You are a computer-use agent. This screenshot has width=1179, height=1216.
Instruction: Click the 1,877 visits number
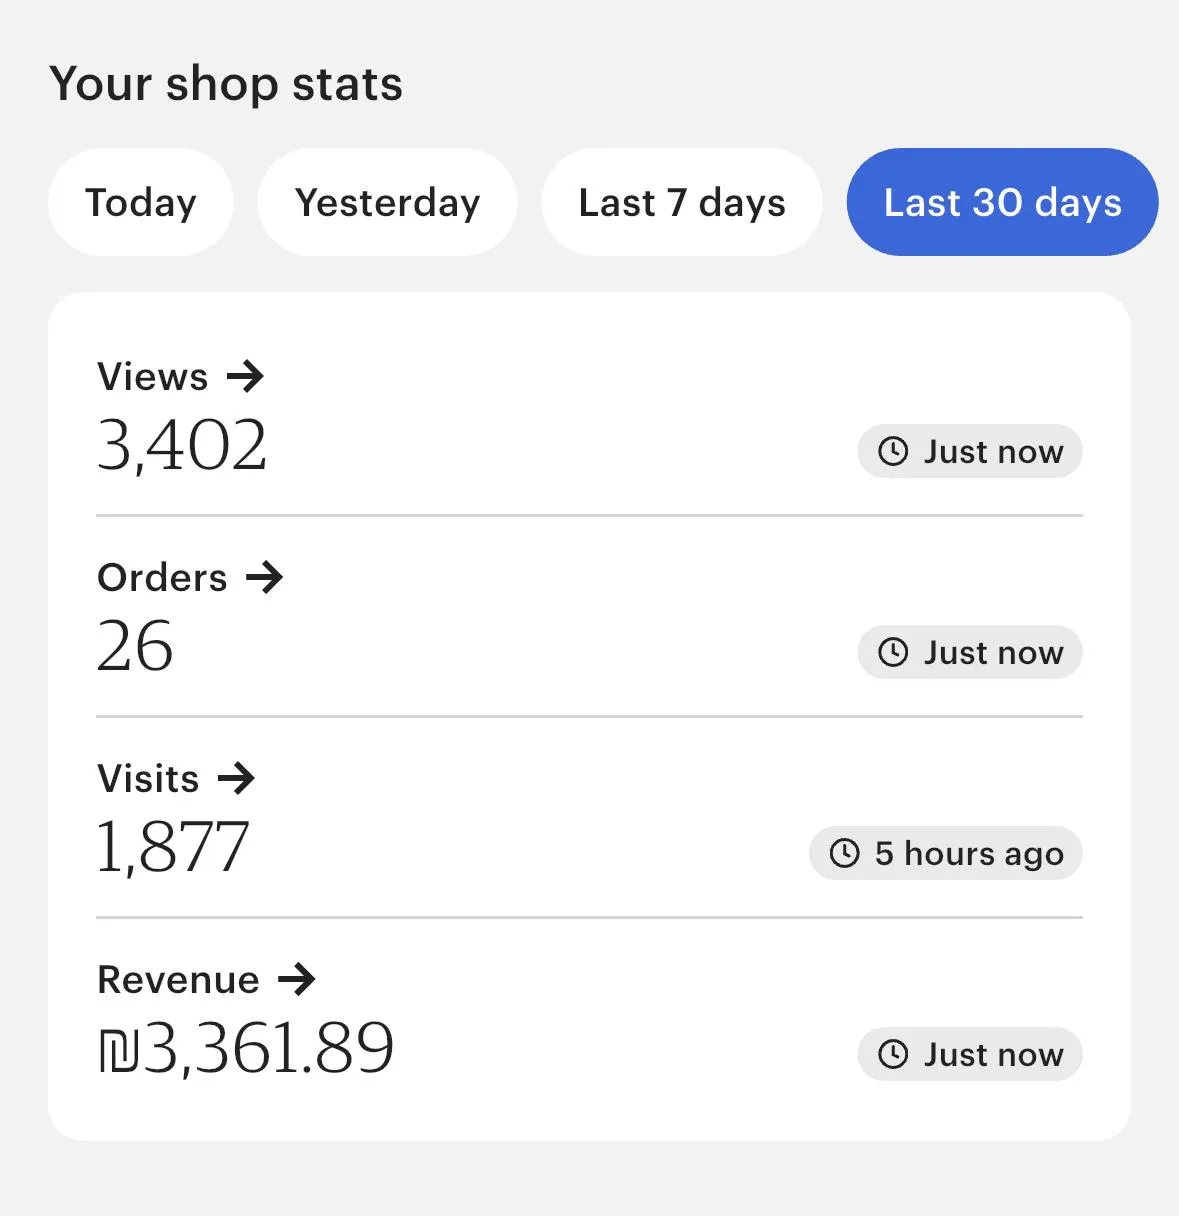pos(173,848)
